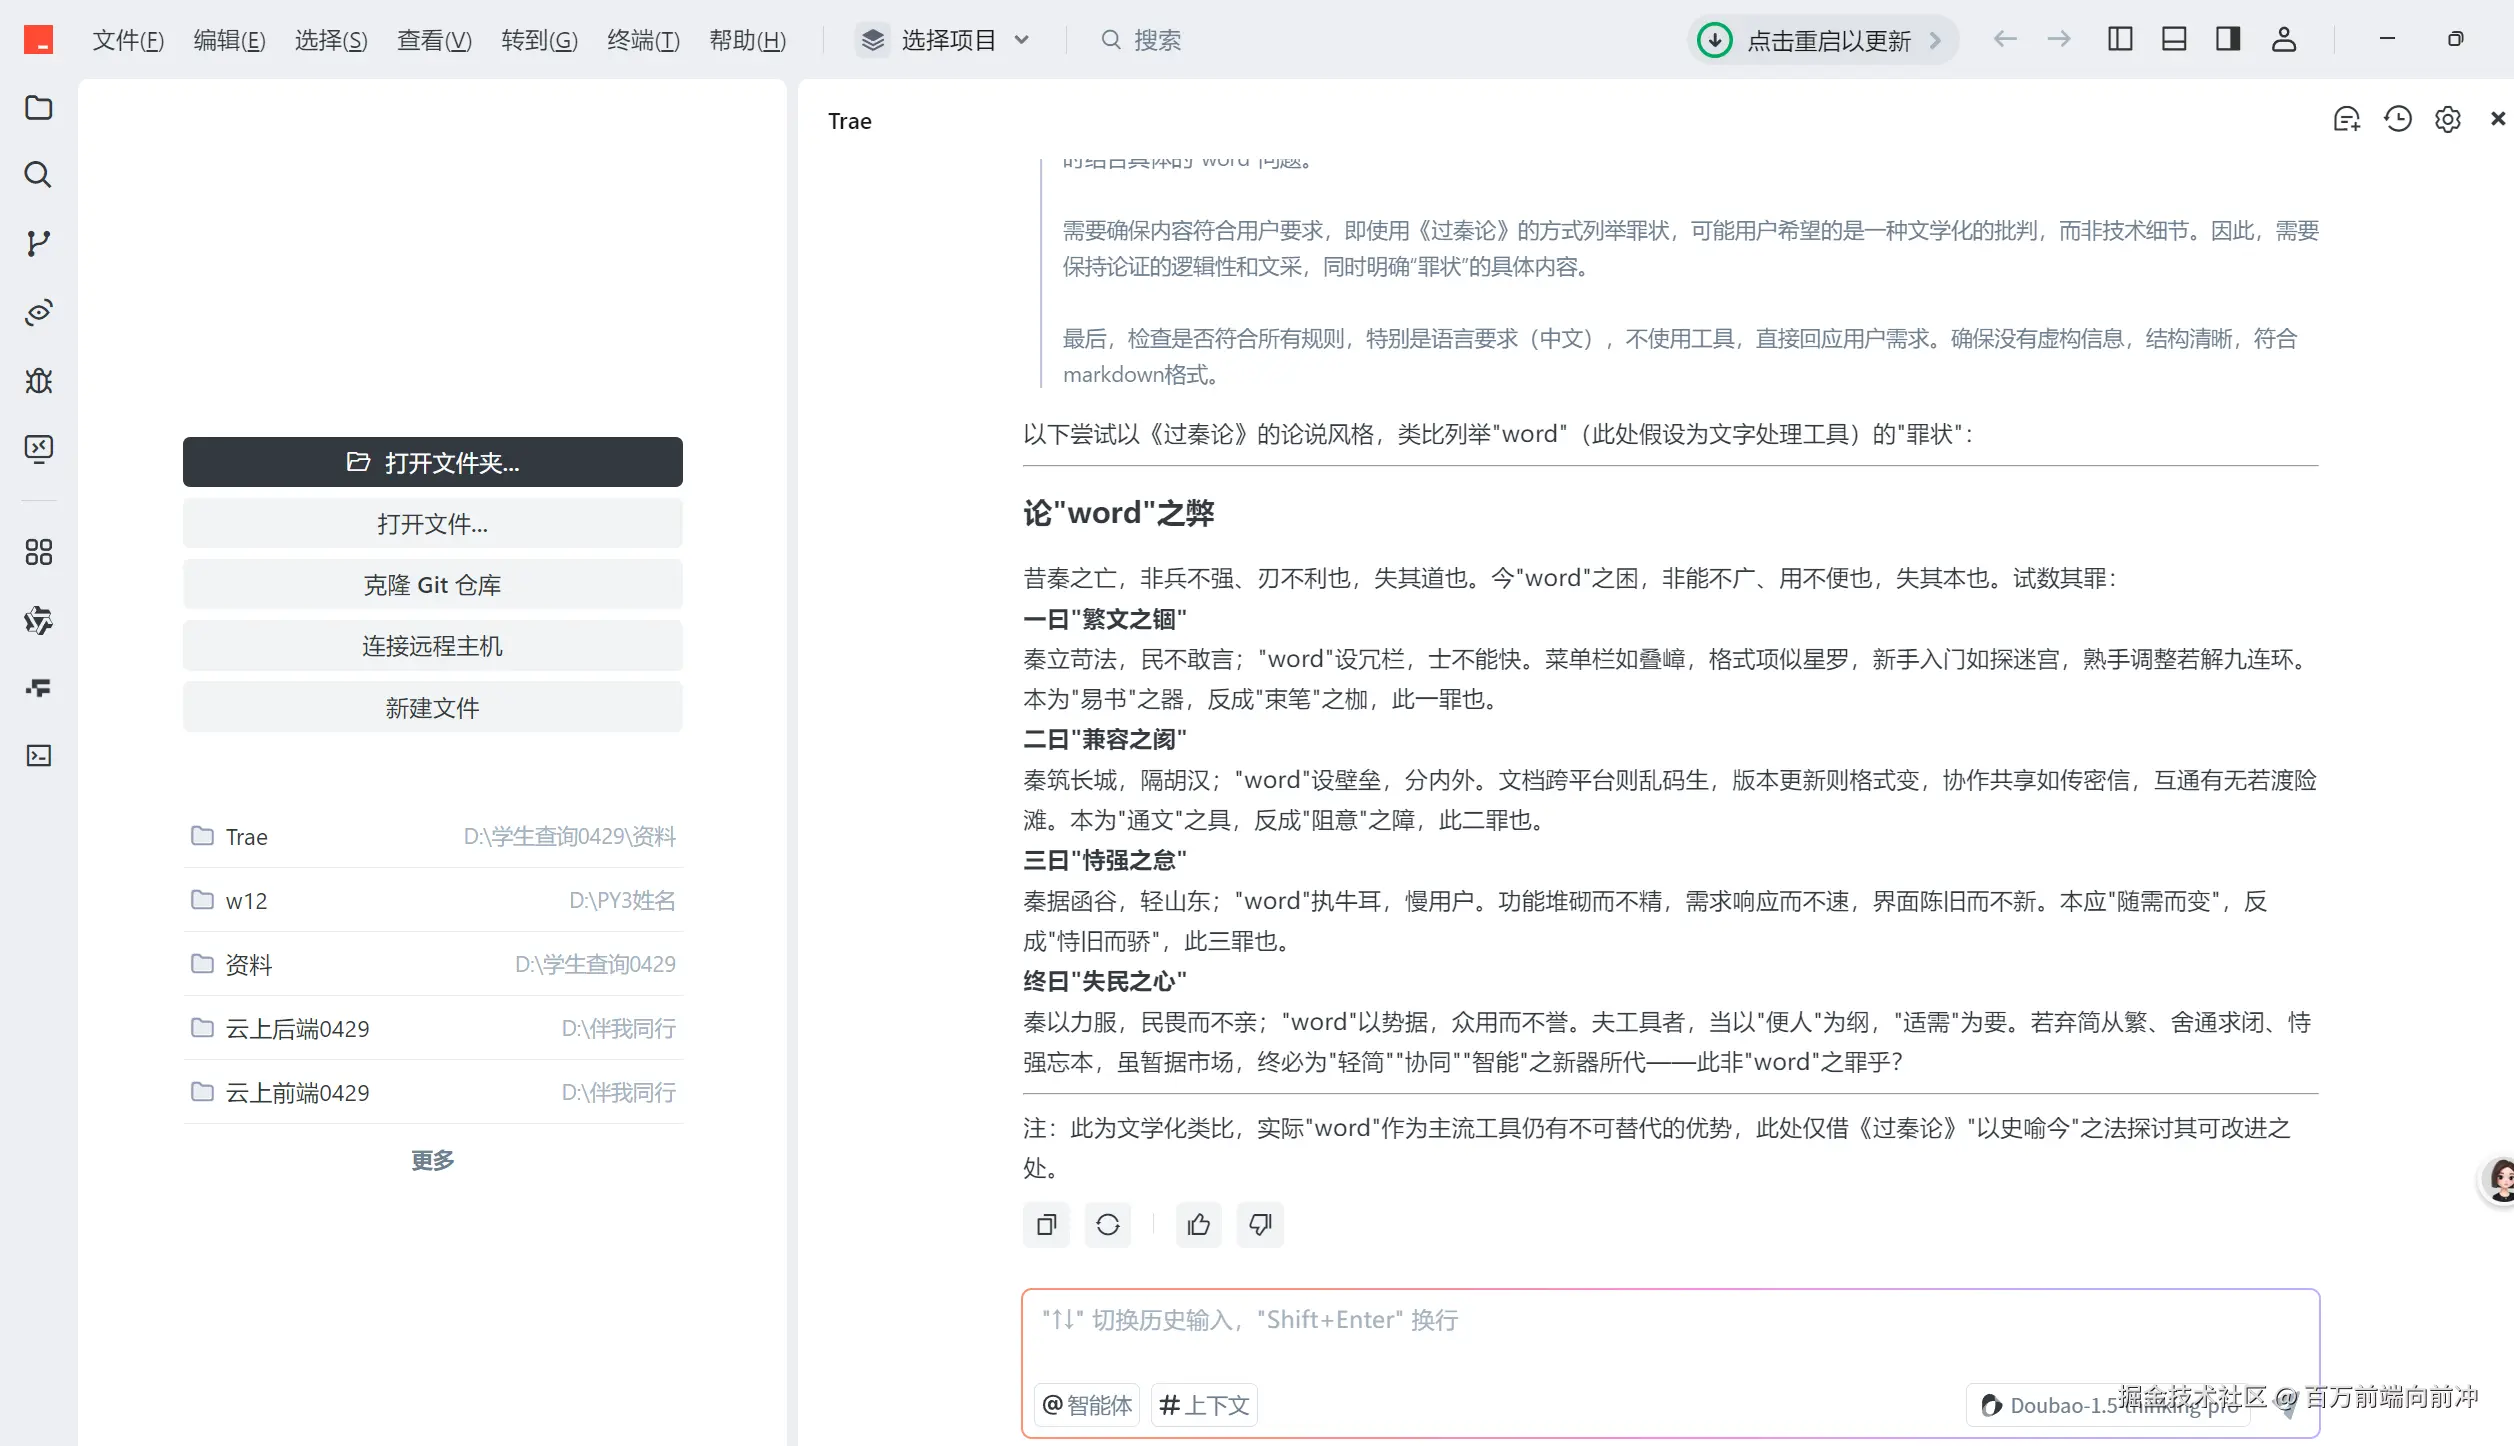Open the 帮助(H) menu
The width and height of the screenshot is (2514, 1446).
click(x=747, y=40)
